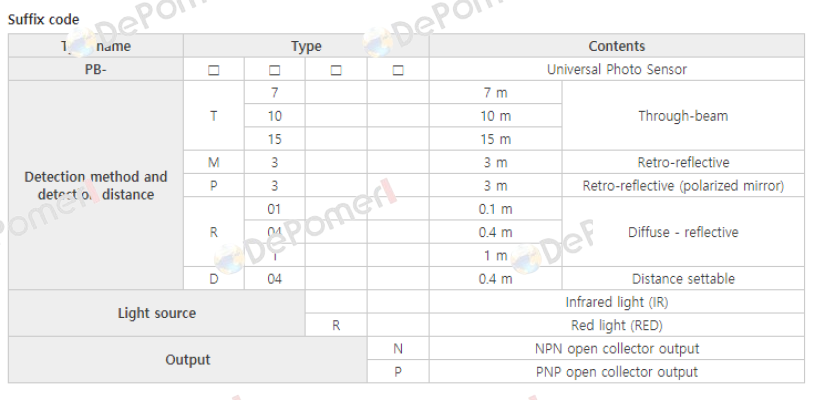Select the Universal Photo Sensor cell

[x=617, y=69]
